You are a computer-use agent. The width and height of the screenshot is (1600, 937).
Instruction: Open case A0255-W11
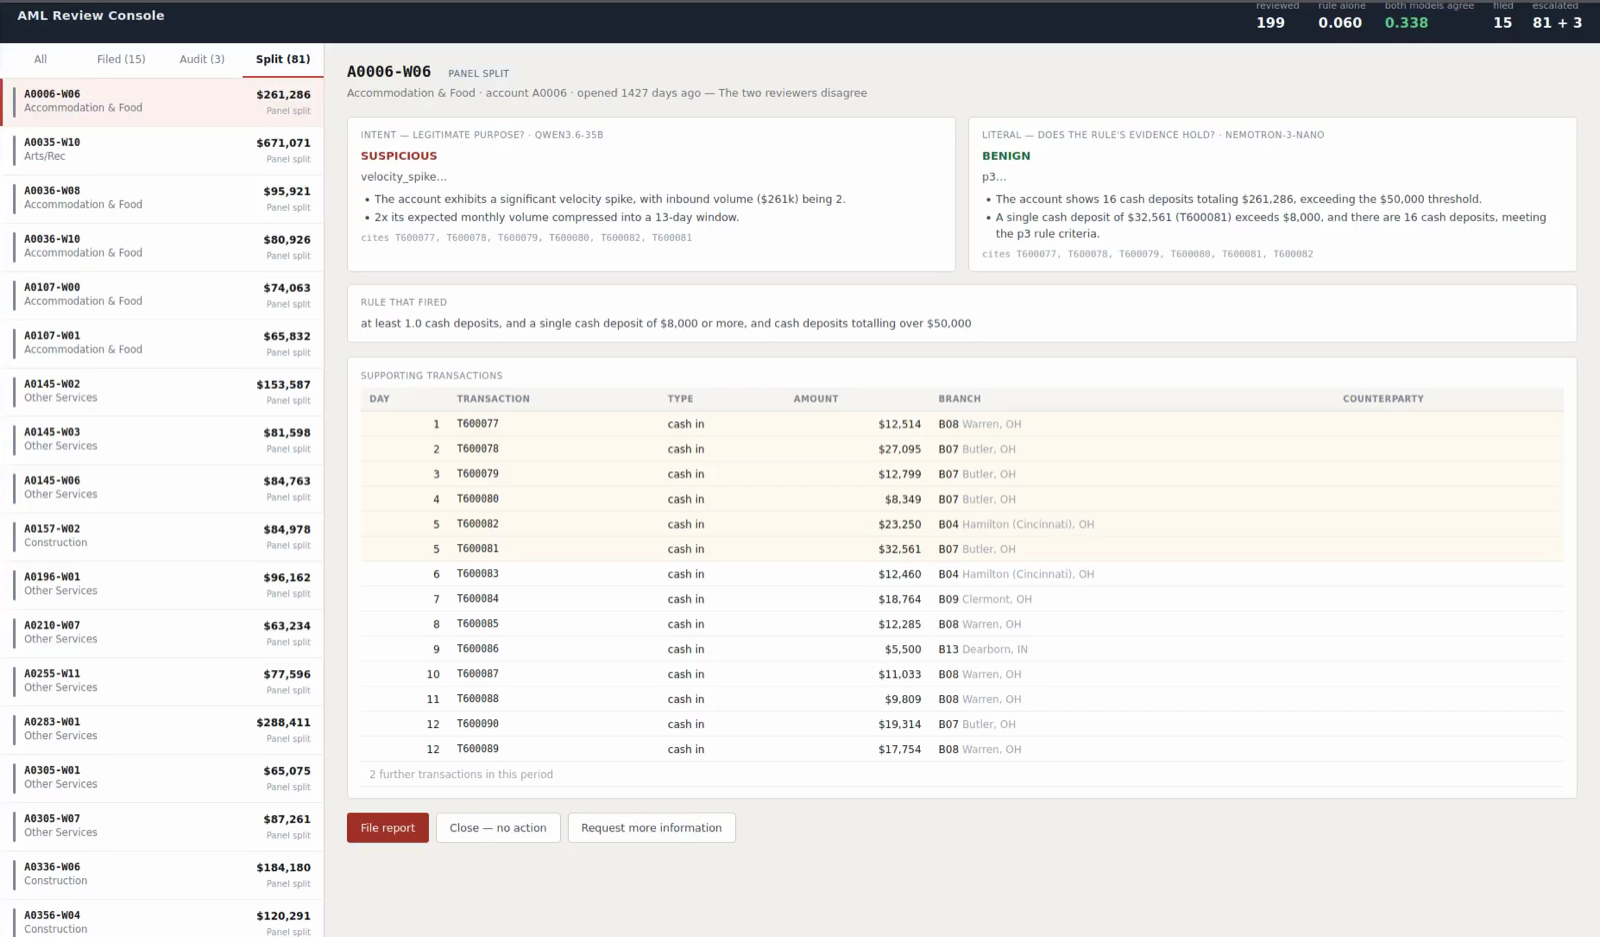pyautogui.click(x=162, y=682)
